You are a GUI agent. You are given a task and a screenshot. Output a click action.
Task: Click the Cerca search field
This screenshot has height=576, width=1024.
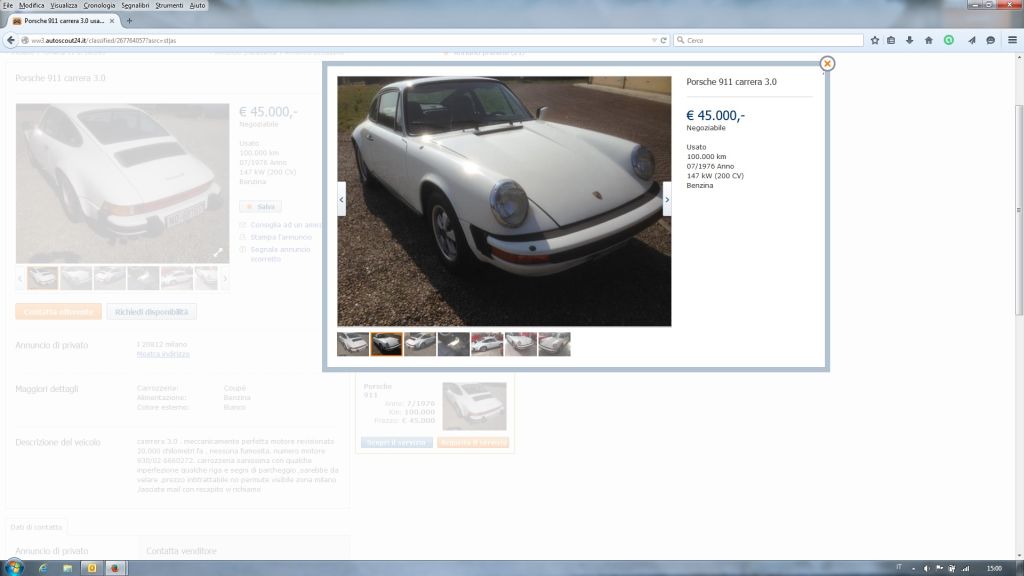[x=768, y=40]
